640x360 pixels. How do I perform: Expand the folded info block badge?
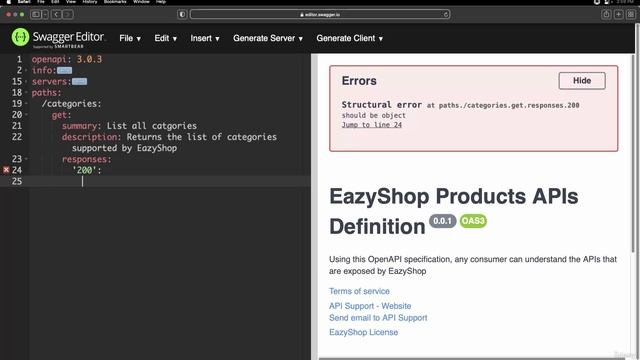64,71
